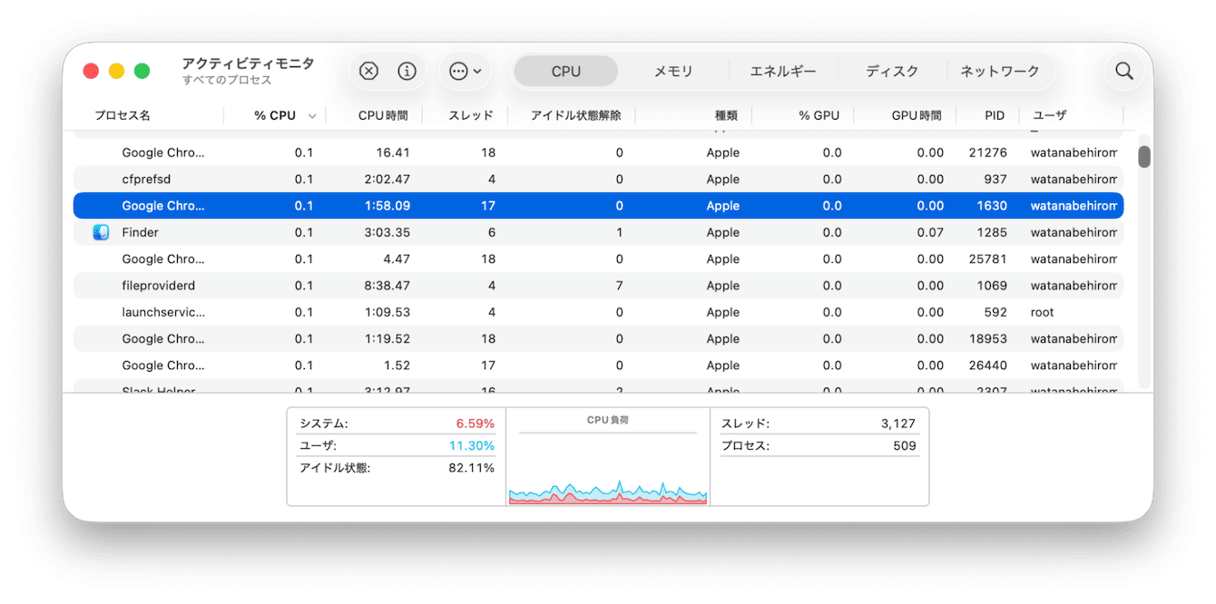
Task: Click CPU time value 2:02.47
Action: point(388,179)
